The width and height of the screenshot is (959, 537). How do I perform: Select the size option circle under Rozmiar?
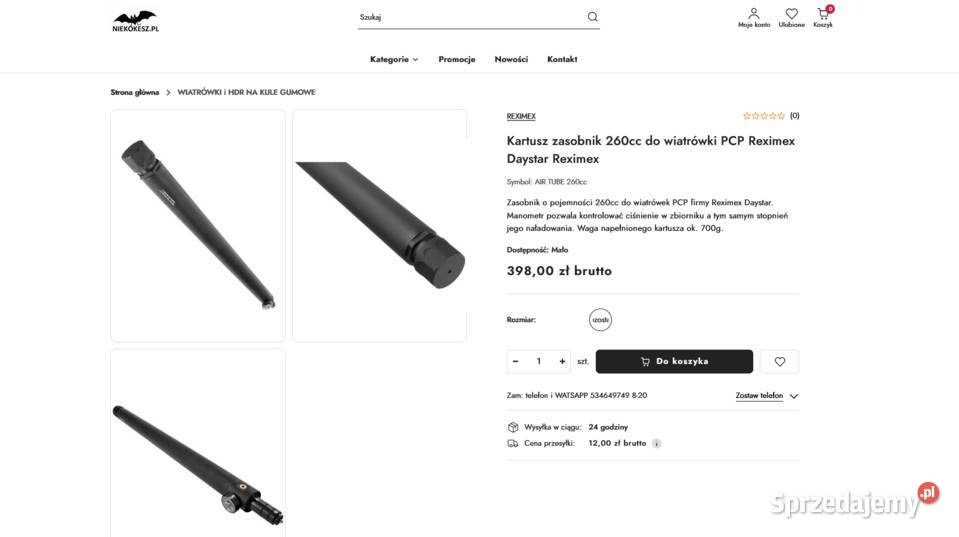tap(600, 320)
